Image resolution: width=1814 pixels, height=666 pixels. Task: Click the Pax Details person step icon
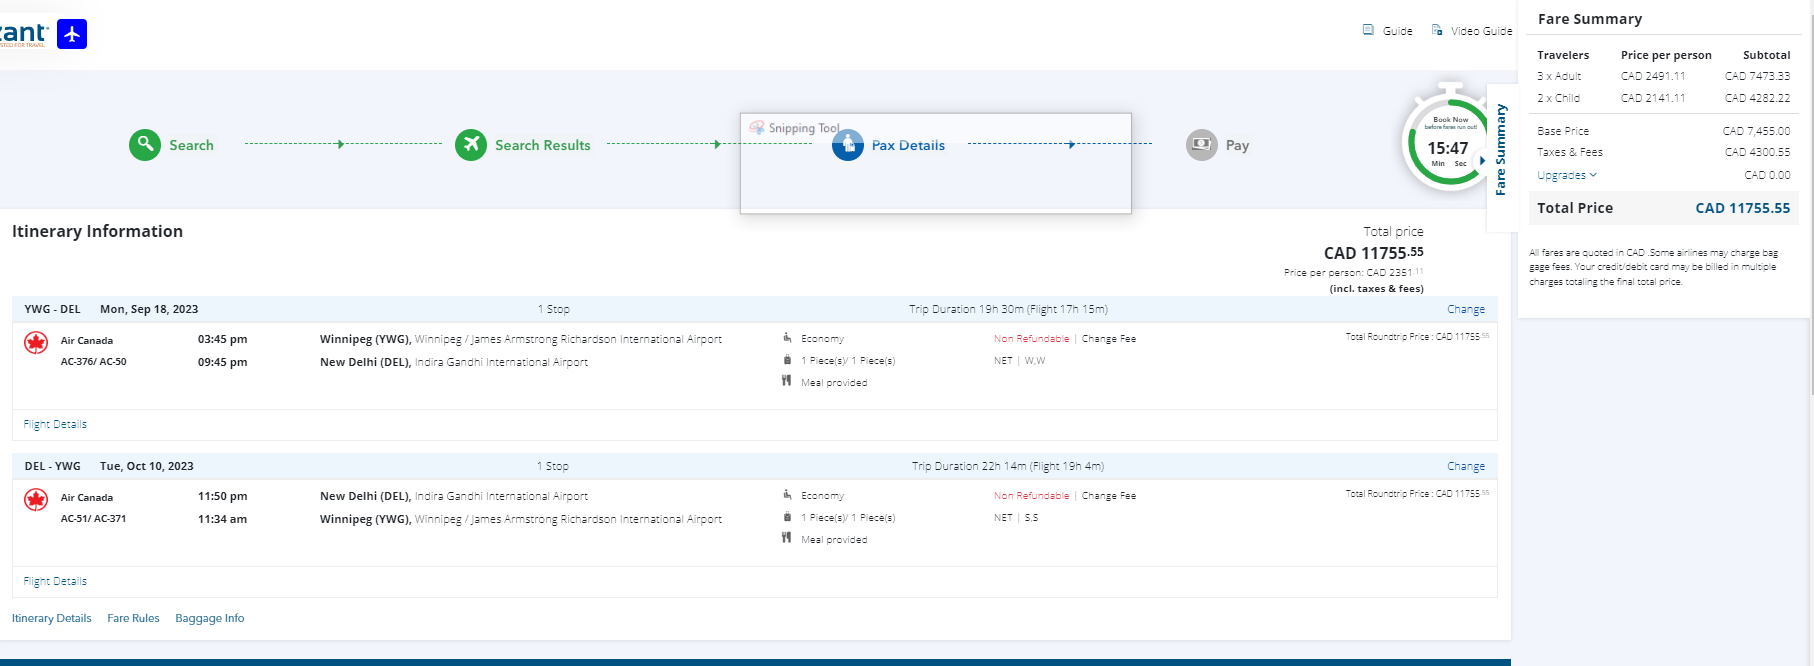click(x=848, y=145)
